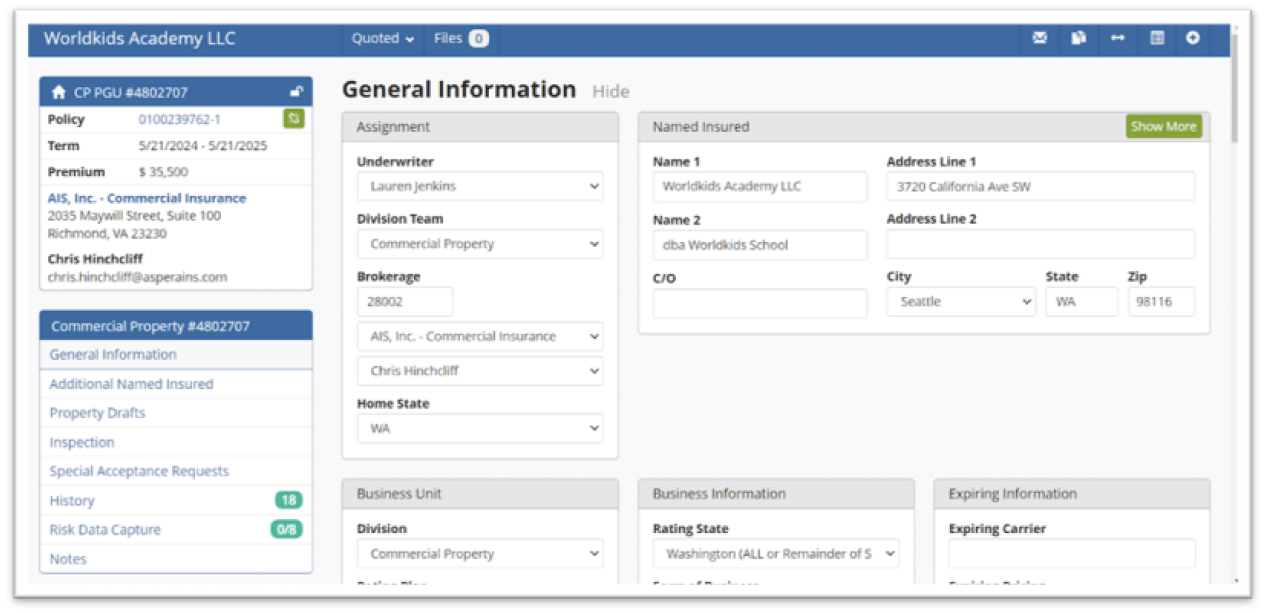Open the City dropdown showing Seattle

point(961,302)
